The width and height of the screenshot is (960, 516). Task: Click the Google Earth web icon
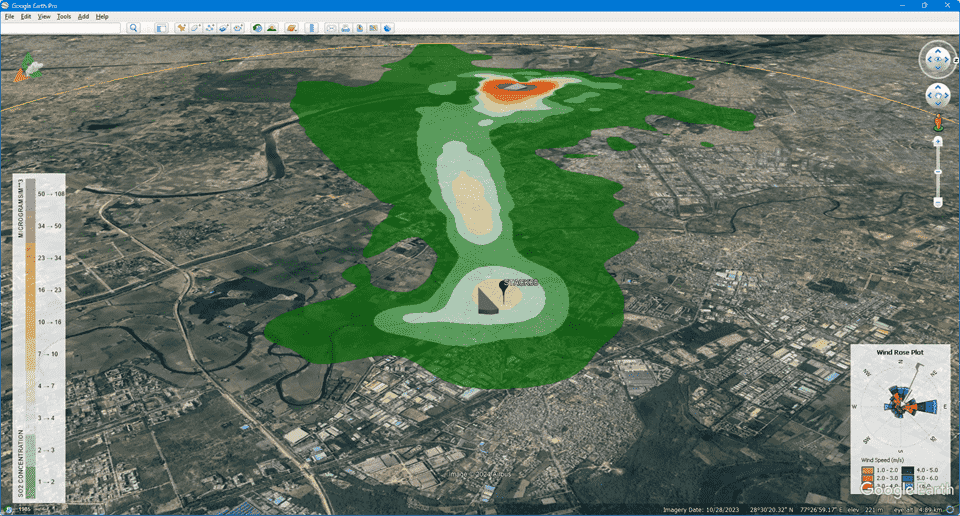pyautogui.click(x=388, y=28)
